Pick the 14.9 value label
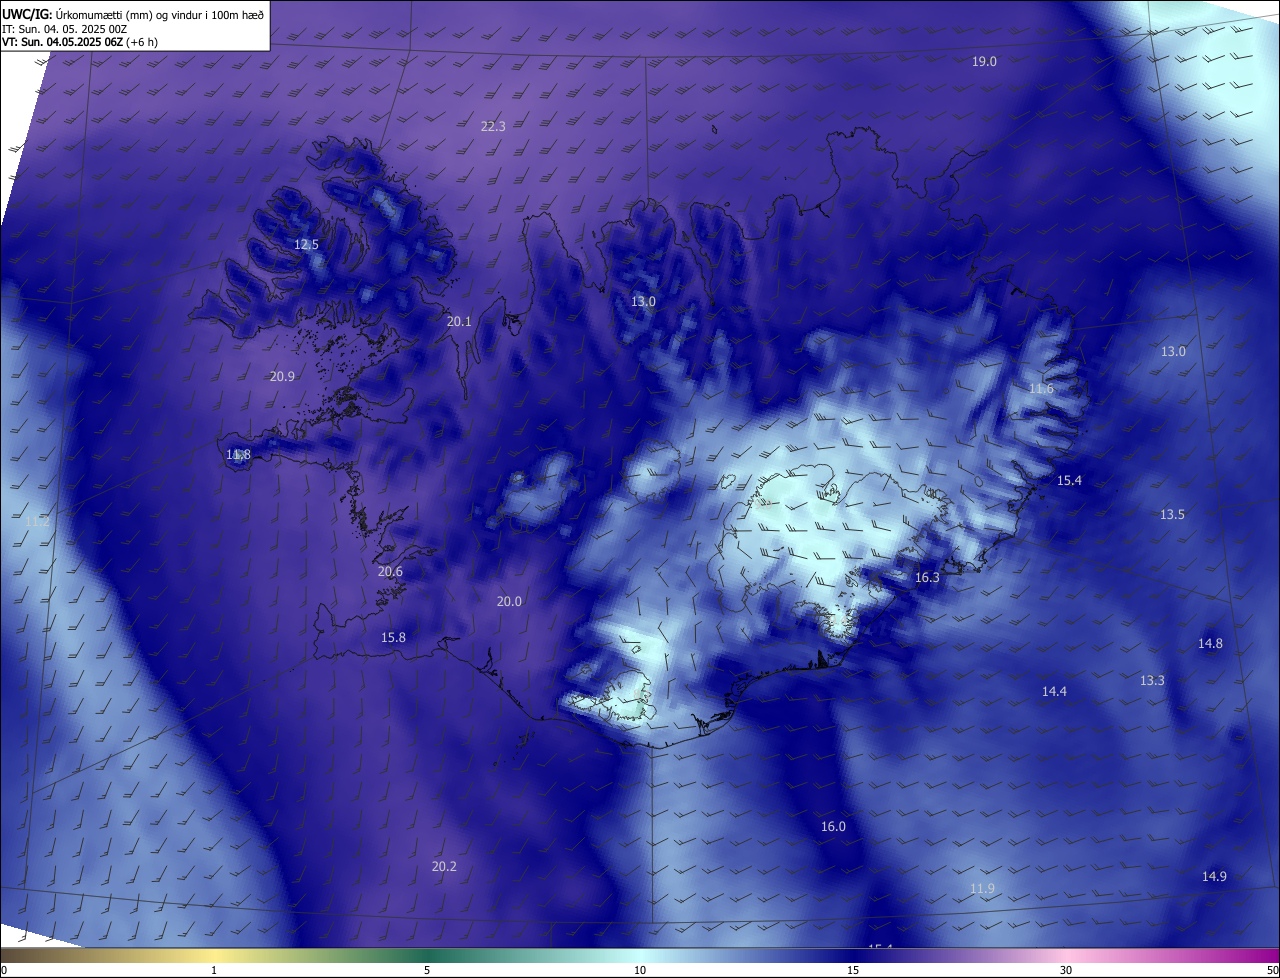The width and height of the screenshot is (1280, 978). click(x=1214, y=877)
